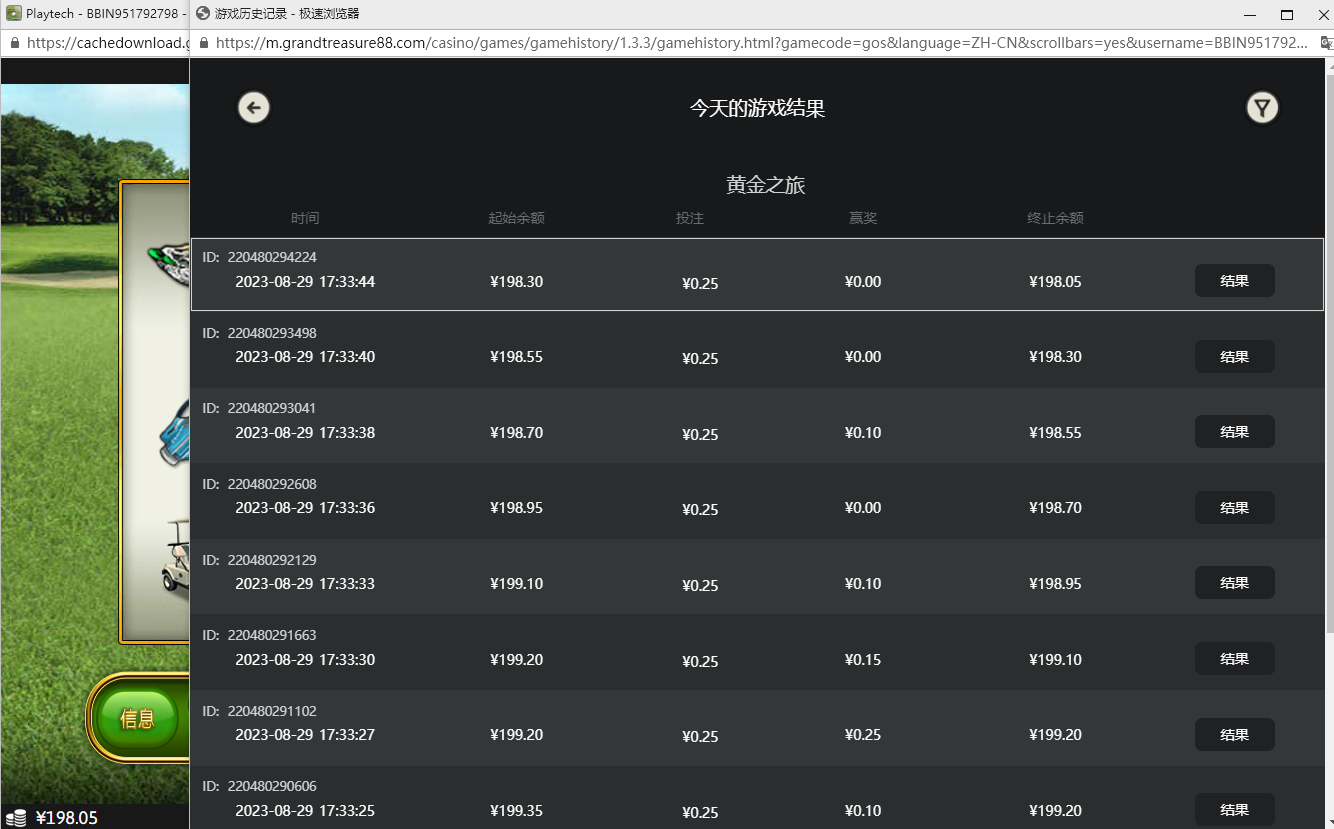The width and height of the screenshot is (1334, 829).
Task: Click the globe icon in history window title
Action: (203, 14)
